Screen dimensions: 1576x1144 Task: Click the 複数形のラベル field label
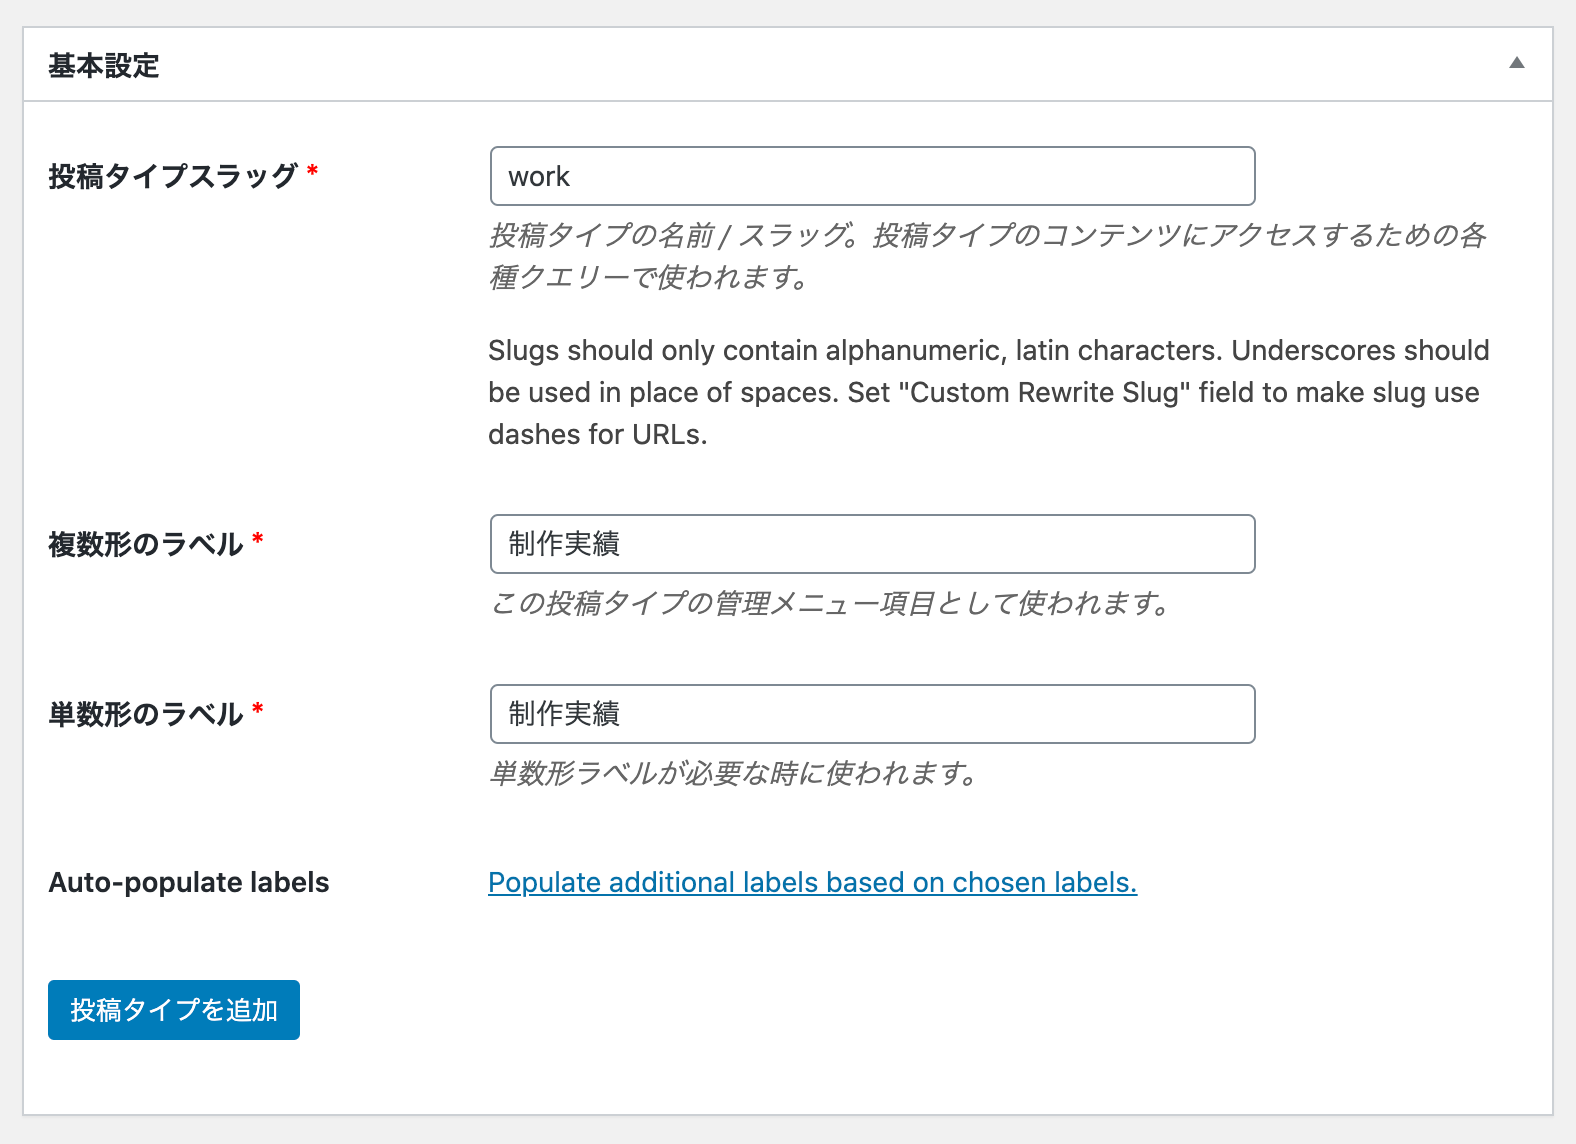tap(146, 544)
